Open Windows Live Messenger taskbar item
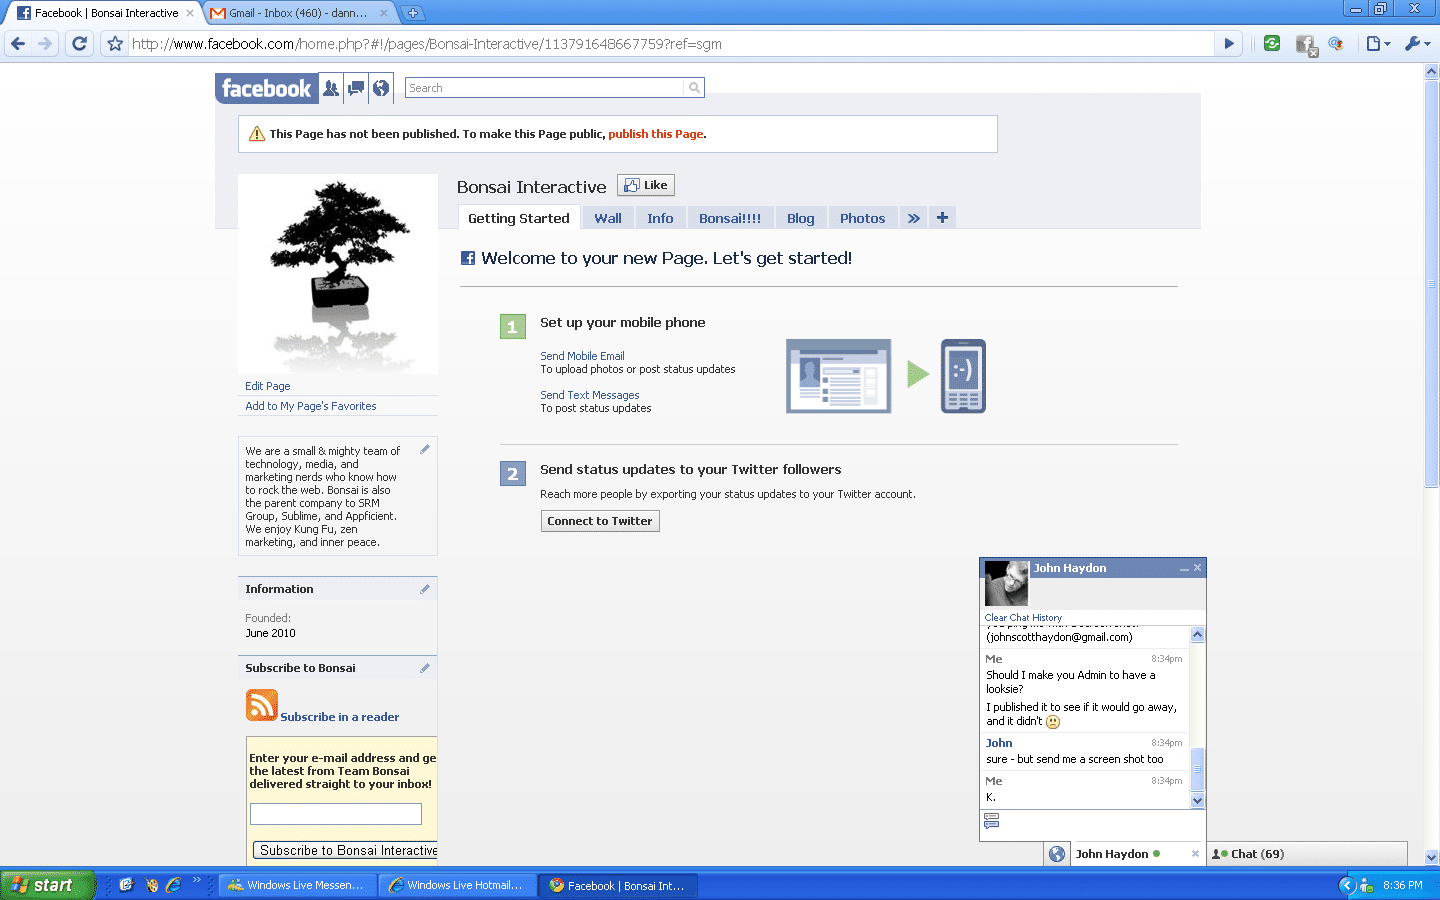This screenshot has height=900, width=1440. pyautogui.click(x=298, y=885)
